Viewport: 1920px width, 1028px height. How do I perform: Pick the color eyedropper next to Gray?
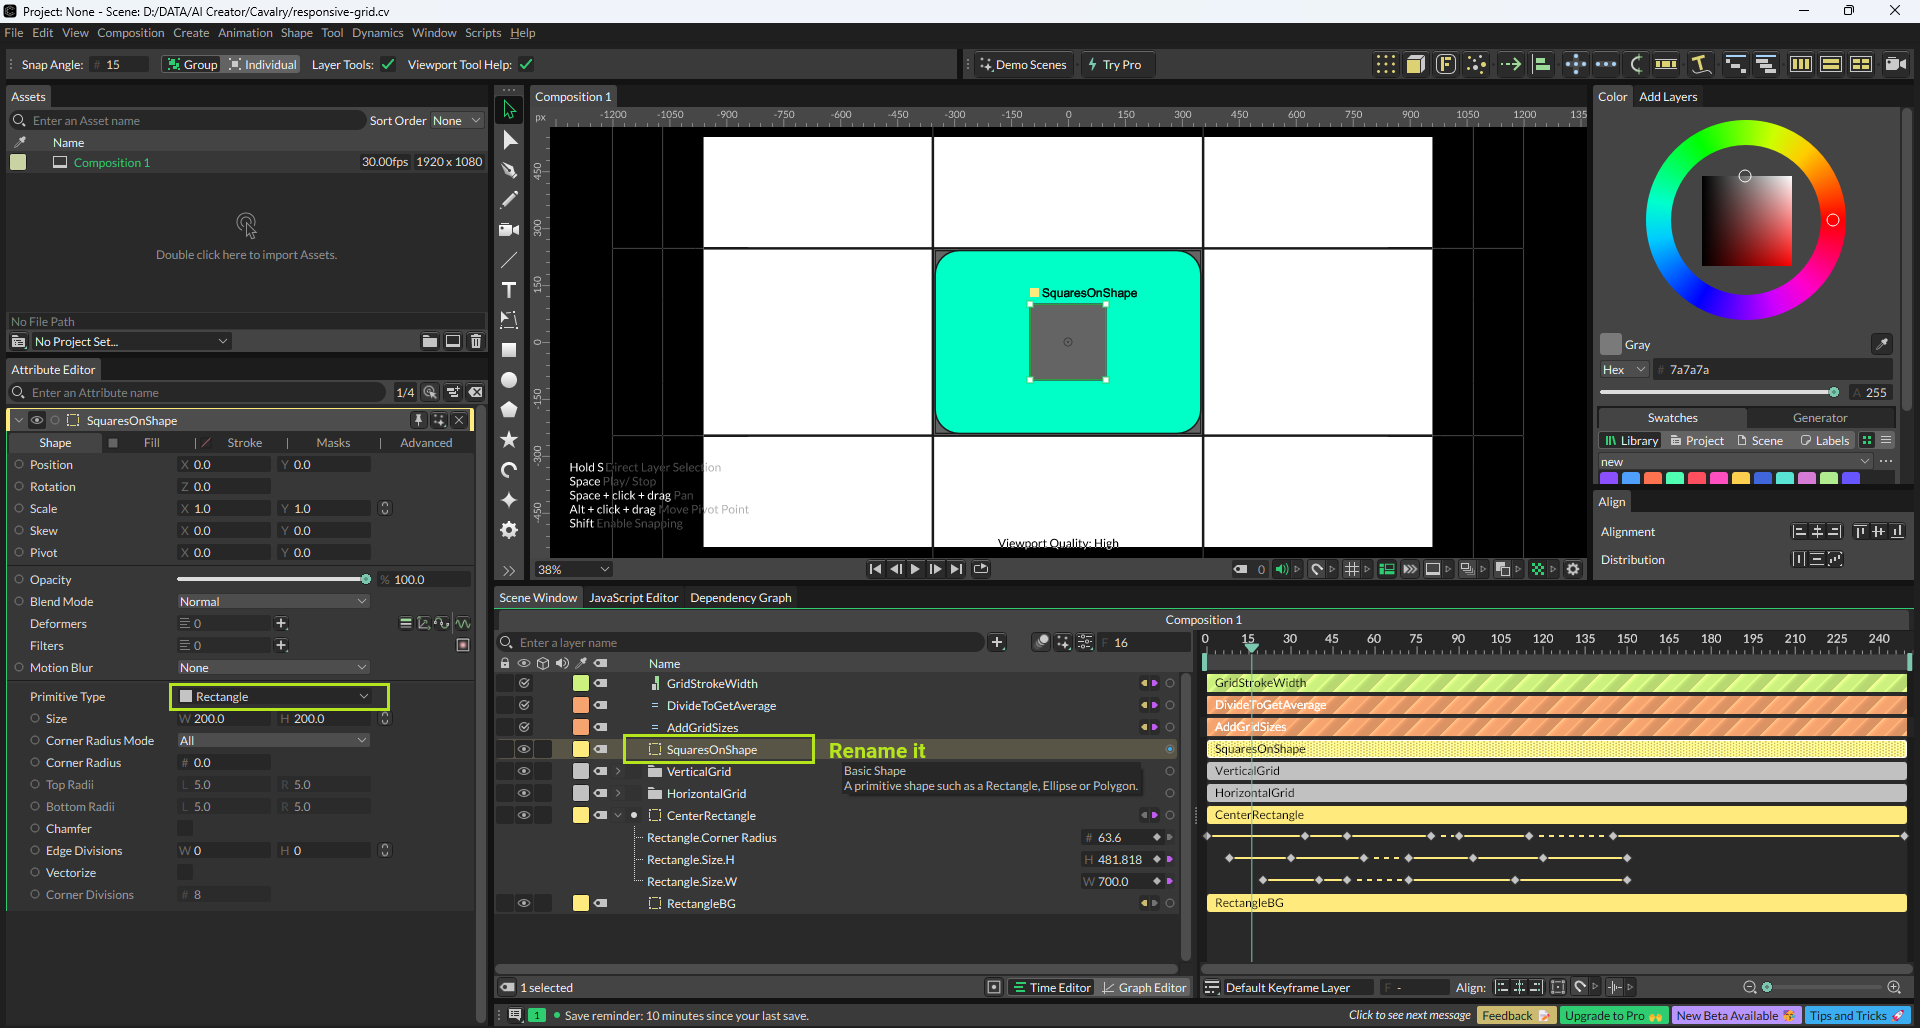pyautogui.click(x=1881, y=344)
